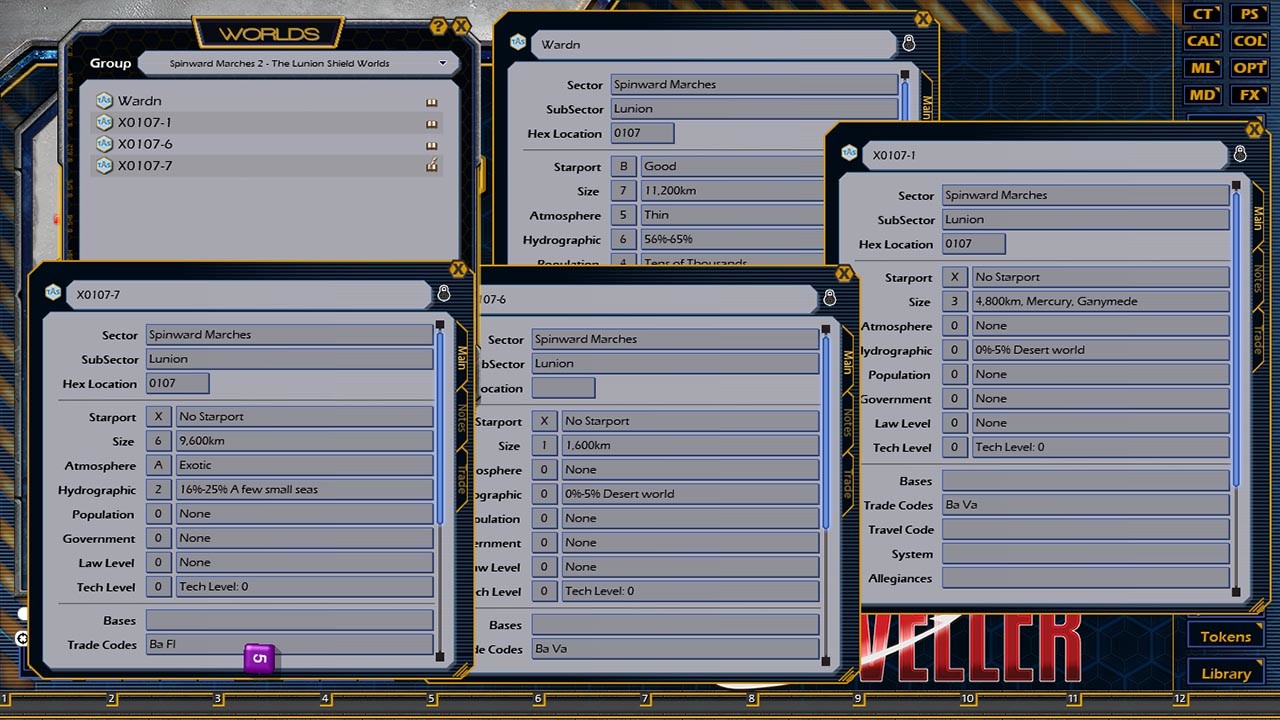This screenshot has width=1280, height=720.
Task: Click the FX icon in the corner toolbar
Action: [x=1248, y=94]
